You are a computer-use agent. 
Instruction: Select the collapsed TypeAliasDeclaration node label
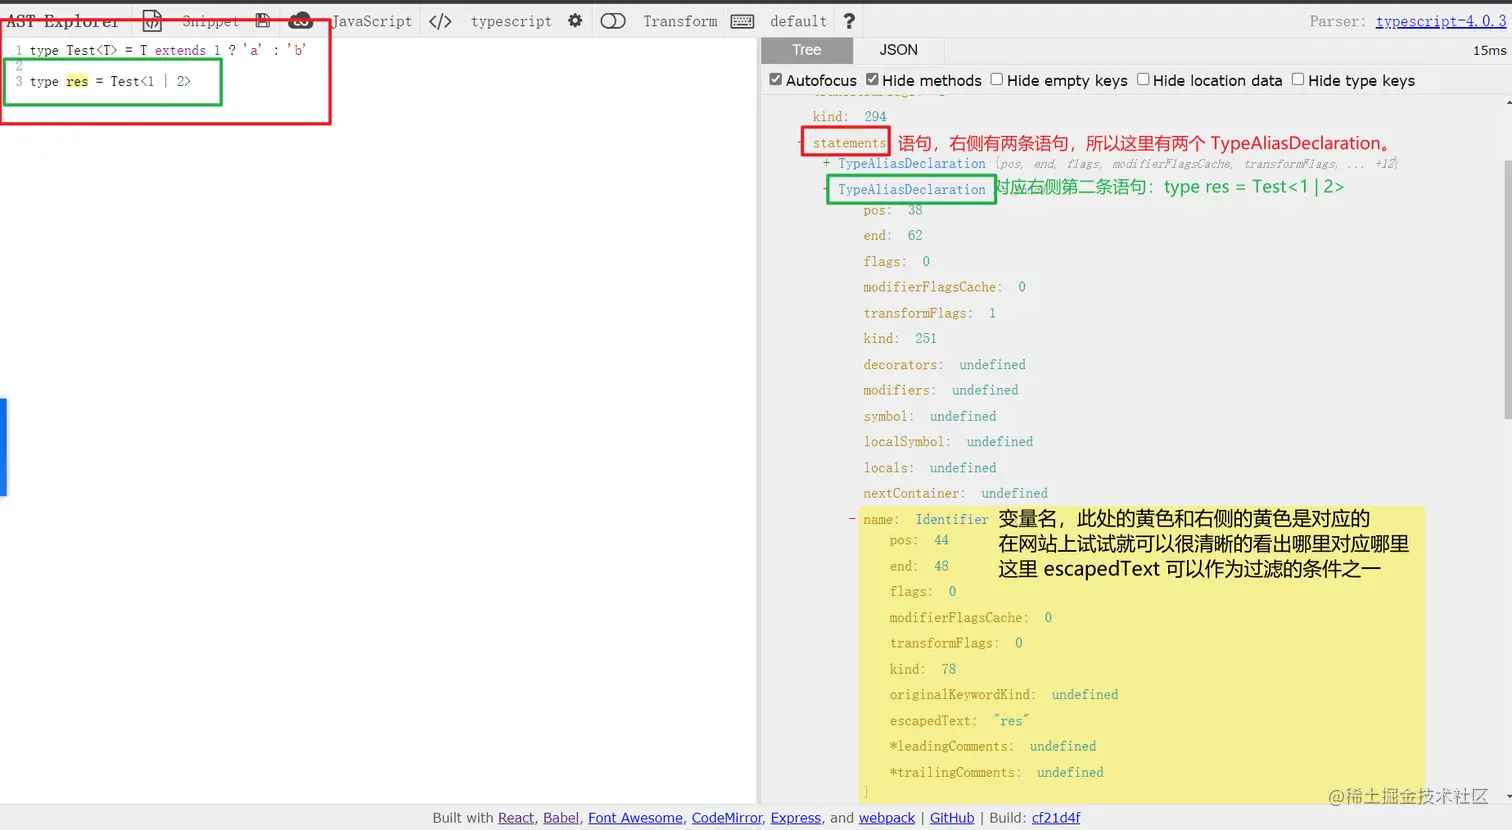[x=912, y=163]
